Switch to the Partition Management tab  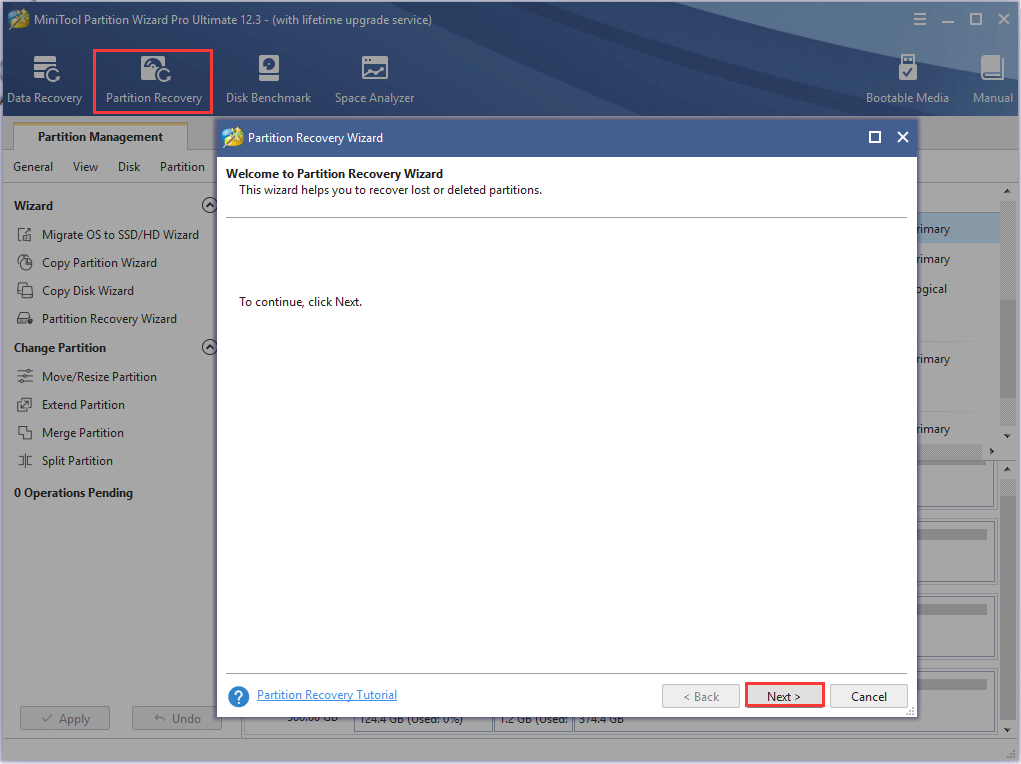coord(99,136)
